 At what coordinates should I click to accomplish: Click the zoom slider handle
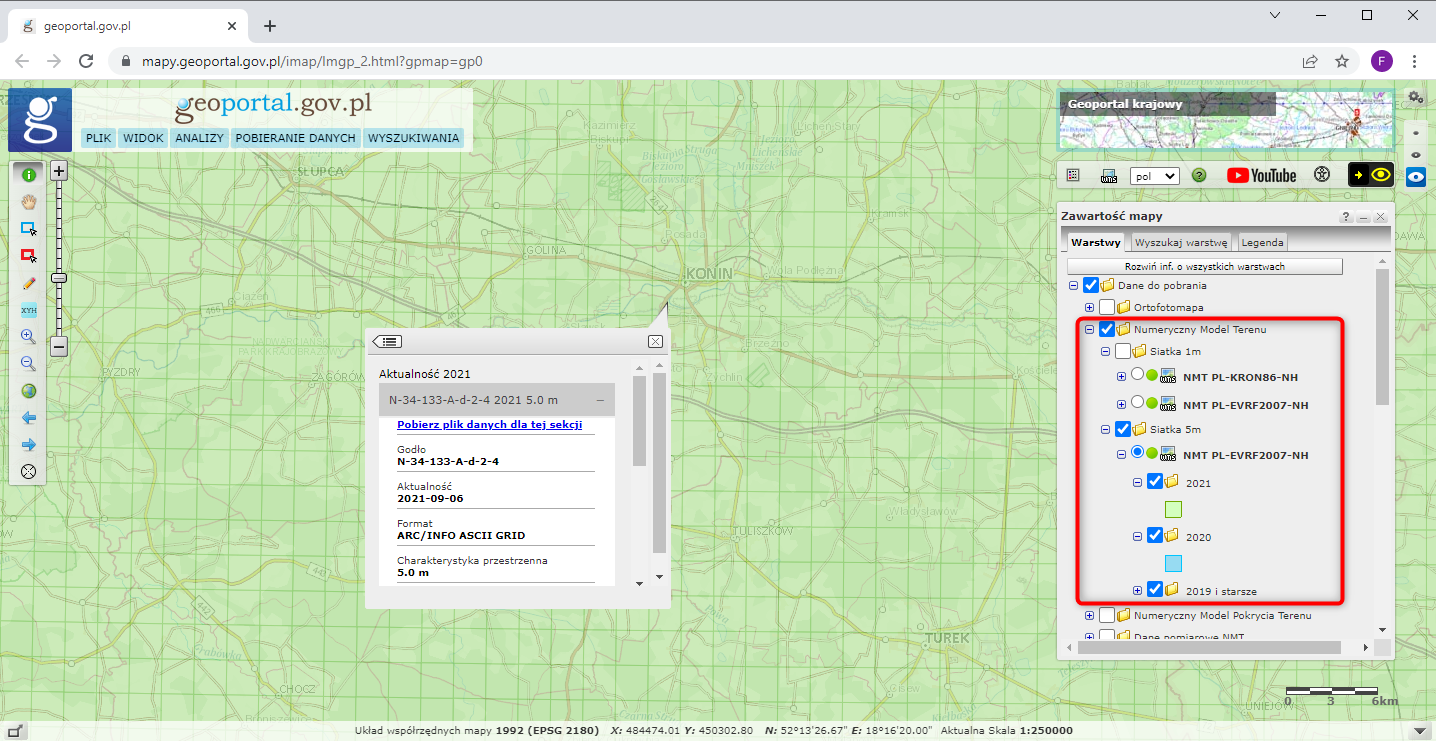59,278
